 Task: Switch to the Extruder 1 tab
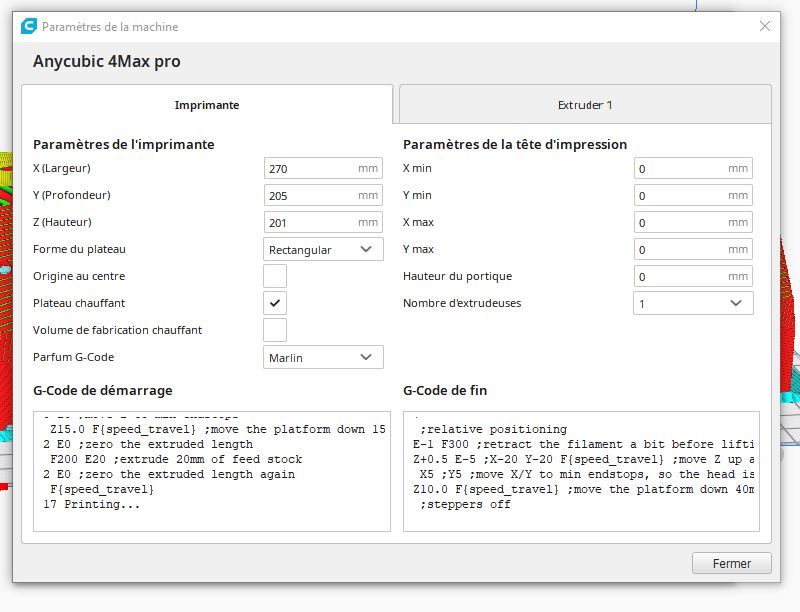click(x=585, y=105)
